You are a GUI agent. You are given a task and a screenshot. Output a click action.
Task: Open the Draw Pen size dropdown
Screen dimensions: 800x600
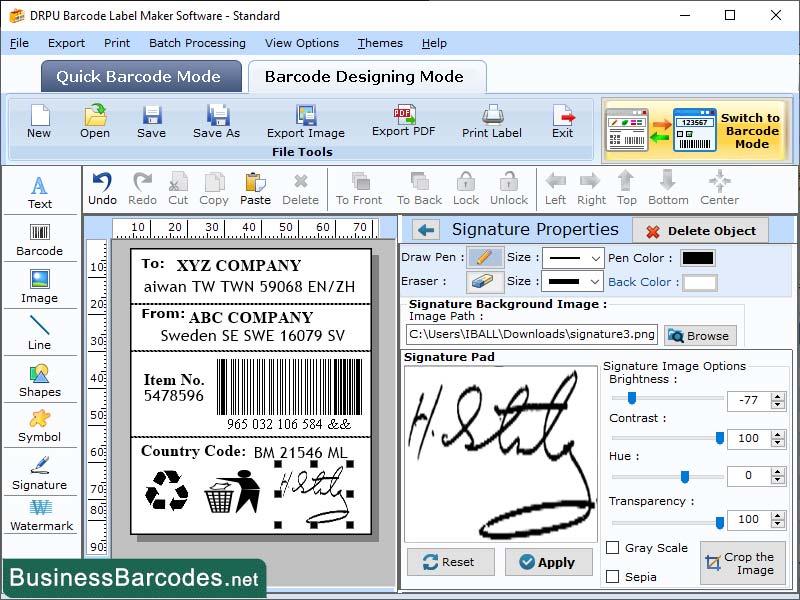pyautogui.click(x=572, y=258)
